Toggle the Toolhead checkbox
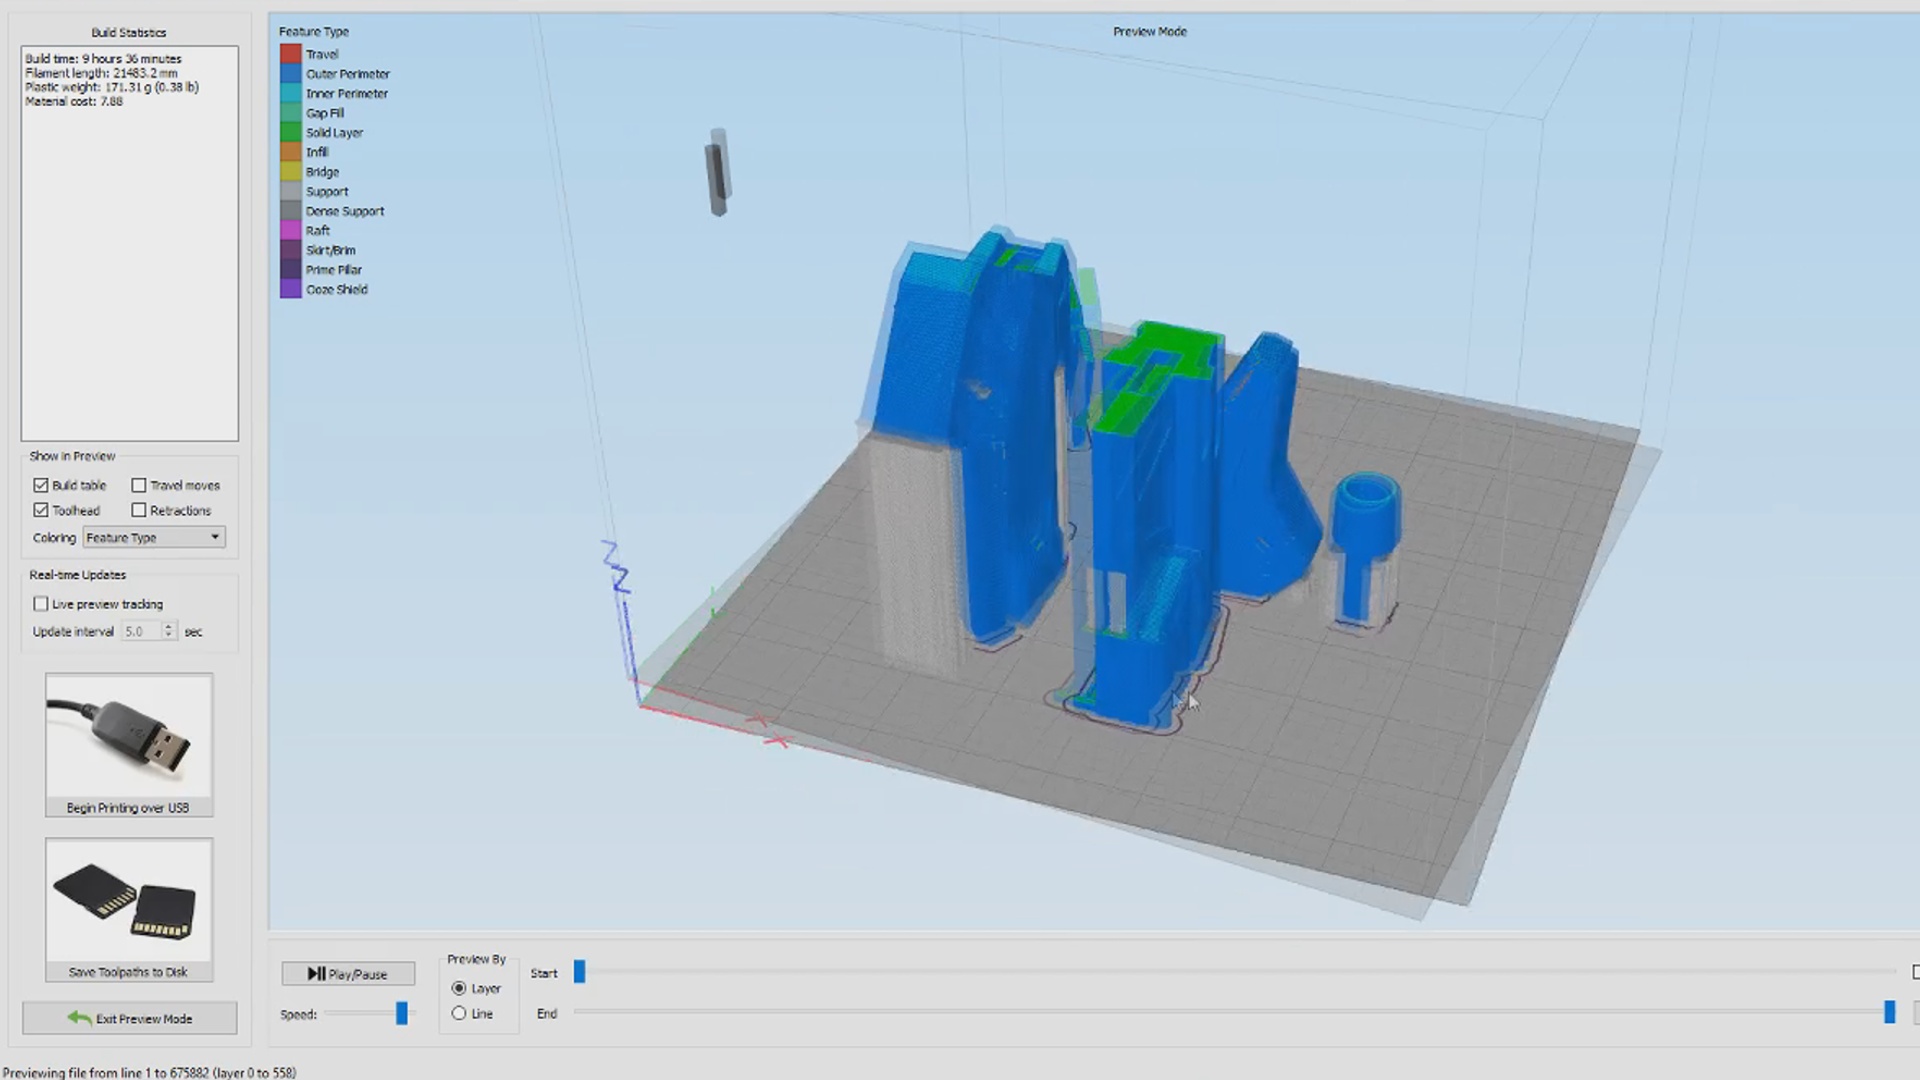Screen dimensions: 1920x1080 coord(41,510)
